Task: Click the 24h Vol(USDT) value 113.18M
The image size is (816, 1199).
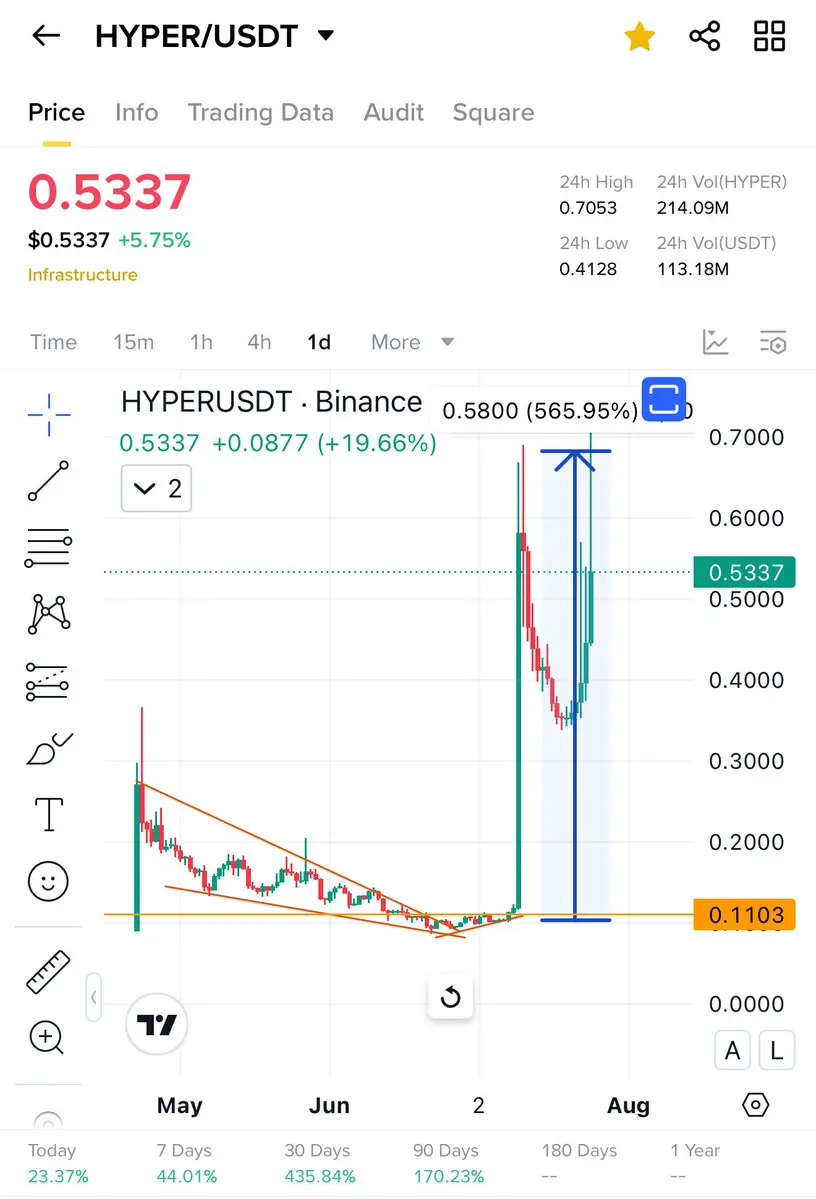Action: (x=693, y=269)
